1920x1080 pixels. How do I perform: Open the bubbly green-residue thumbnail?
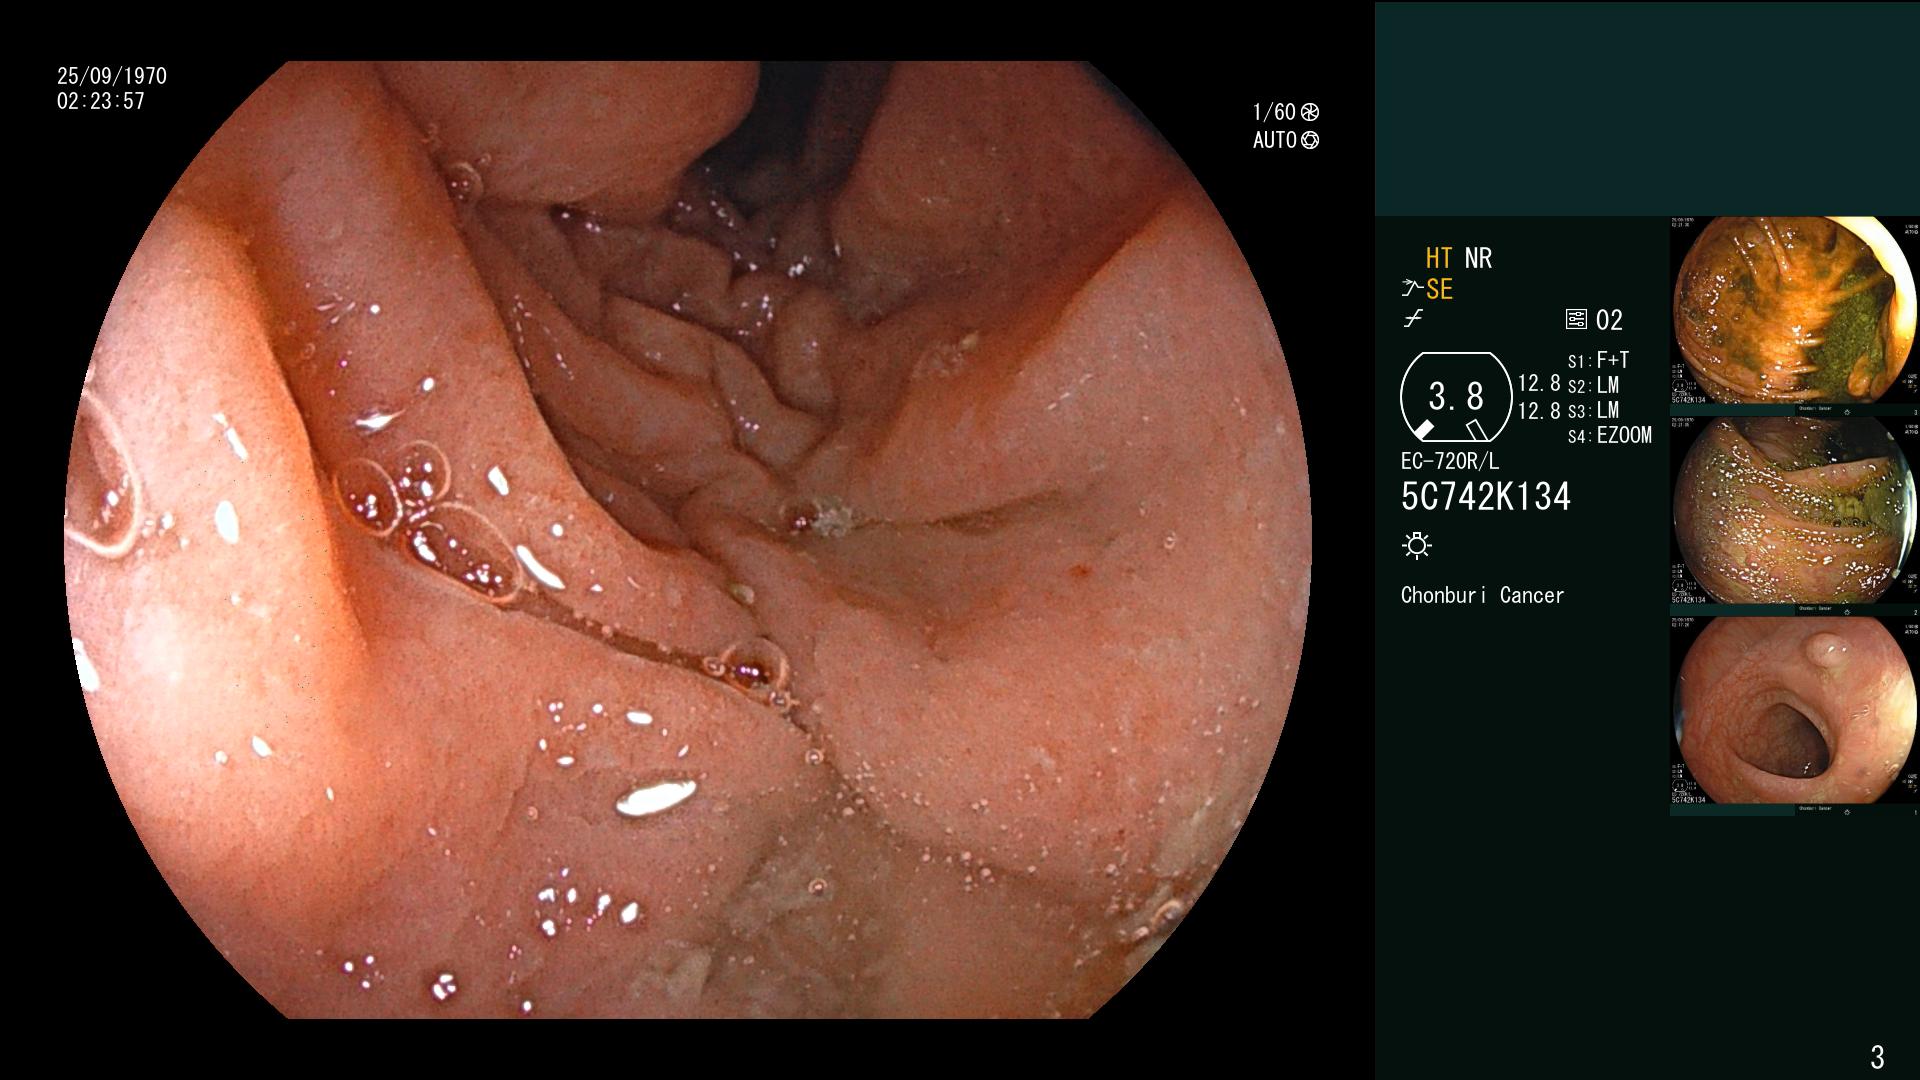(1794, 511)
